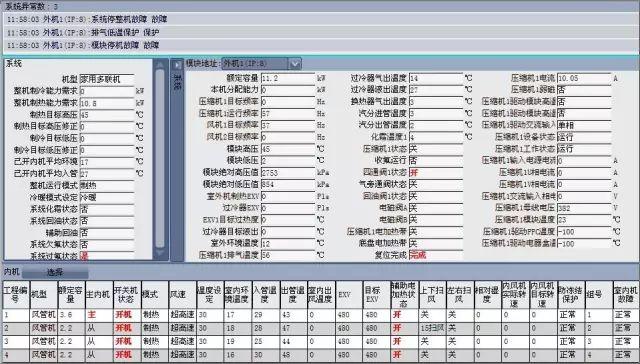Click the 风速 column header
Image resolution: width=640 pixels, height=364 pixels.
182,294
